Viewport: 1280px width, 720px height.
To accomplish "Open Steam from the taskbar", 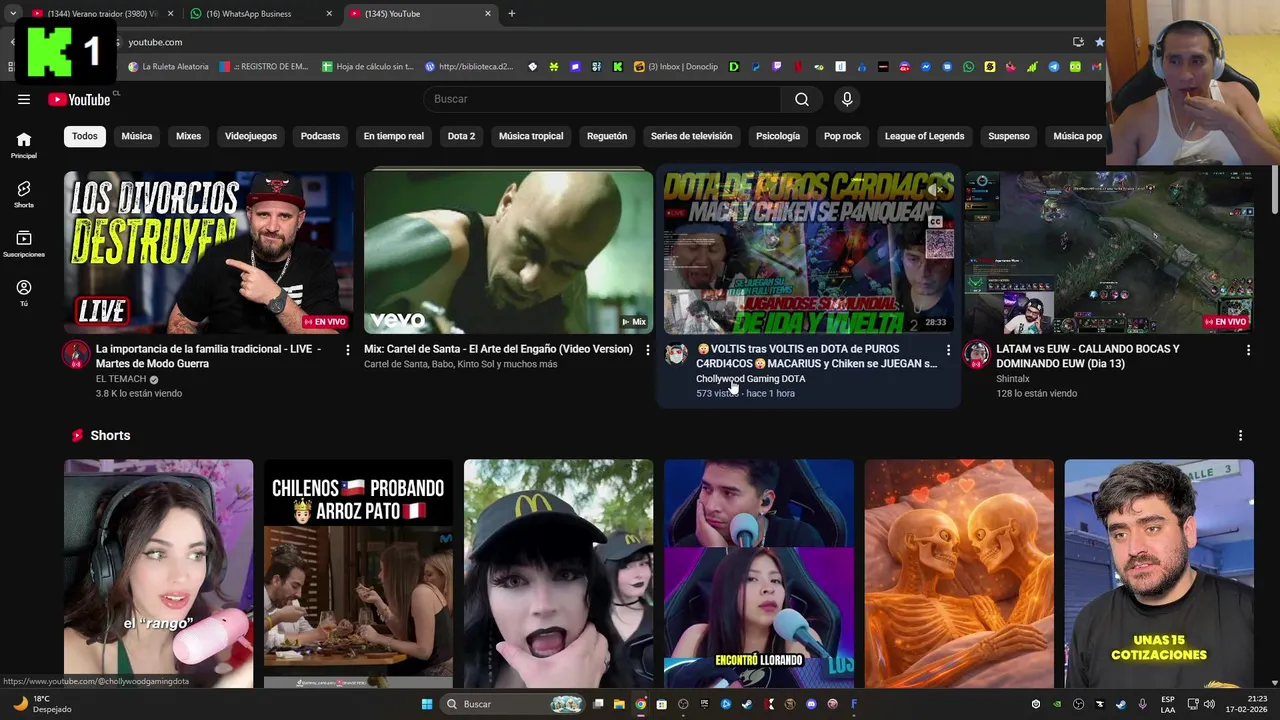I will tap(747, 704).
